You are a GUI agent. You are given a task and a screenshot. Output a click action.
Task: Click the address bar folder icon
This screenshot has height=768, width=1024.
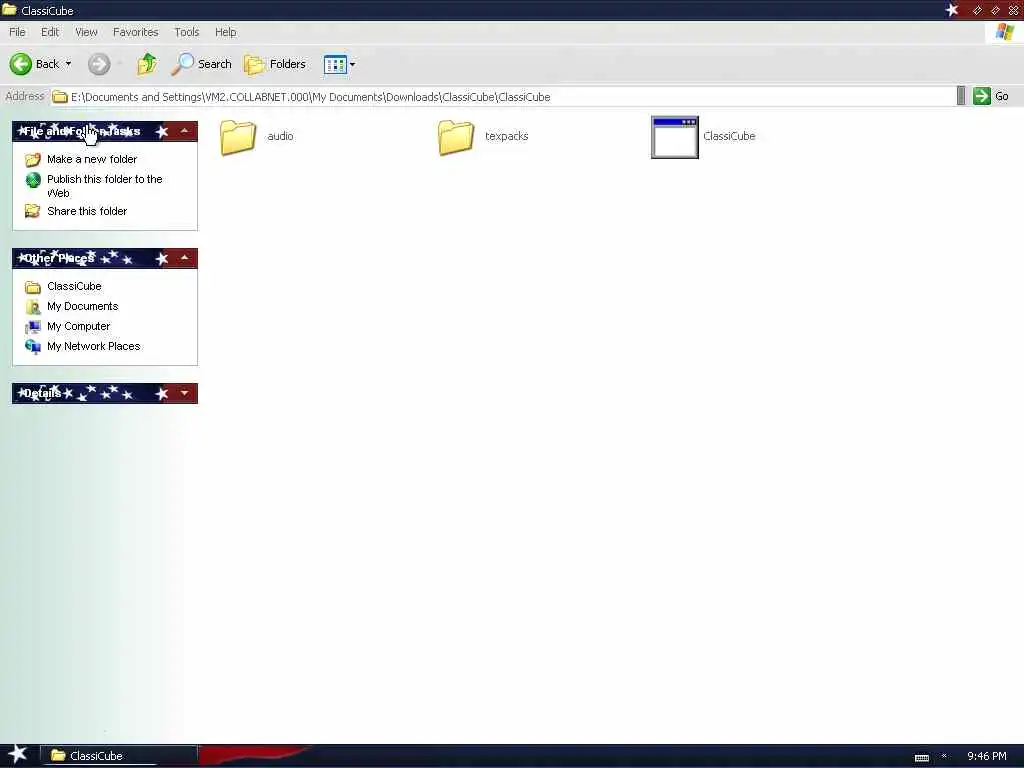tap(60, 97)
